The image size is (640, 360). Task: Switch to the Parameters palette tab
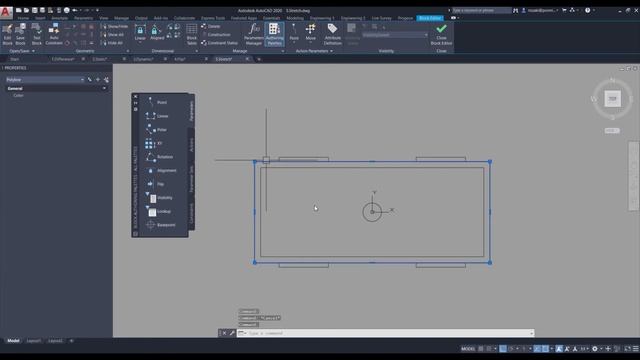tap(191, 111)
